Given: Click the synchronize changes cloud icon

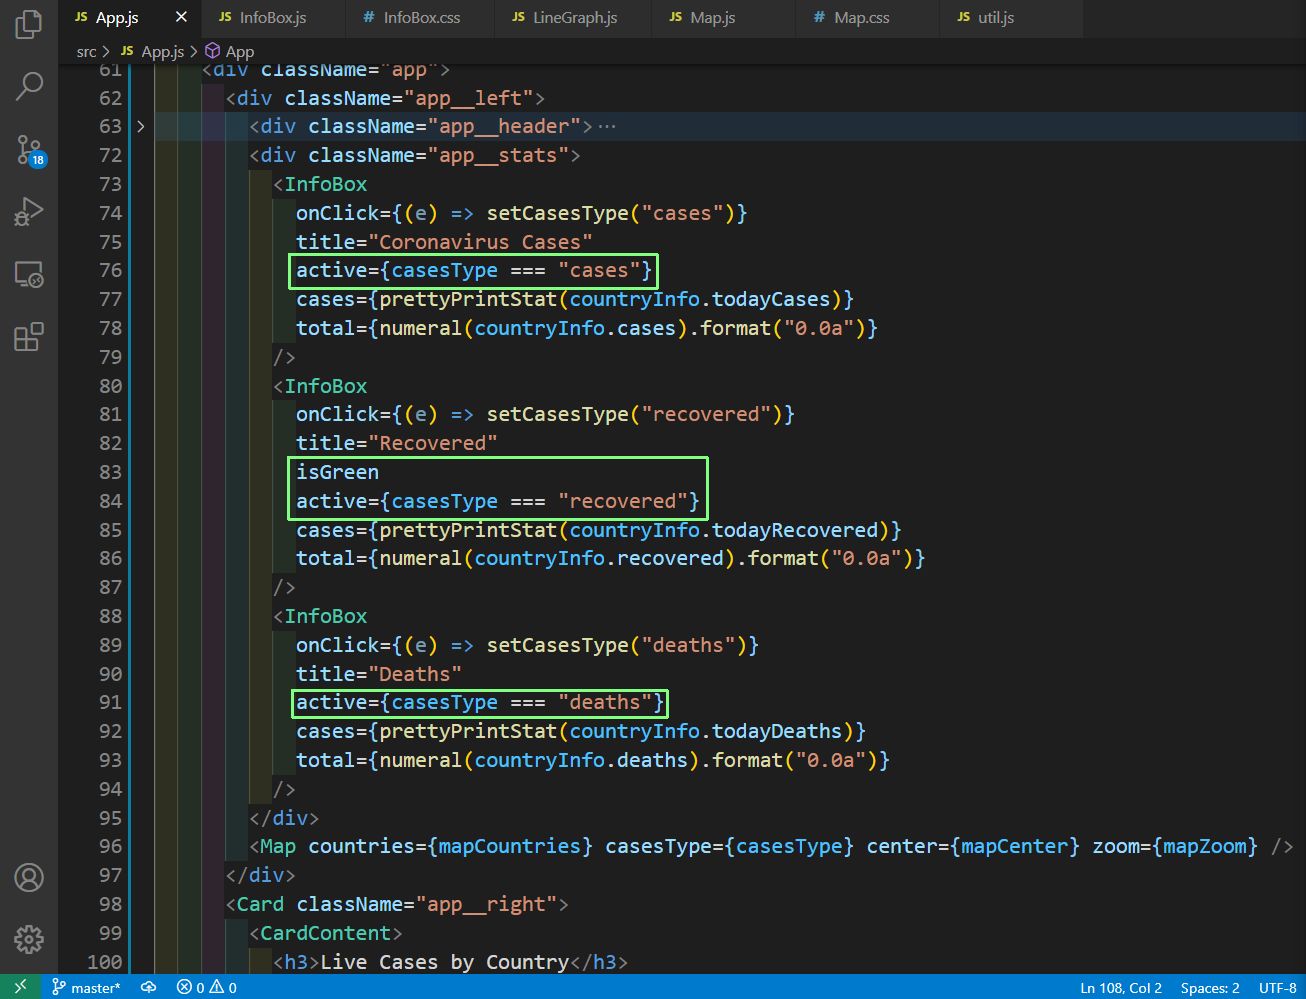Looking at the screenshot, I should click(148, 987).
